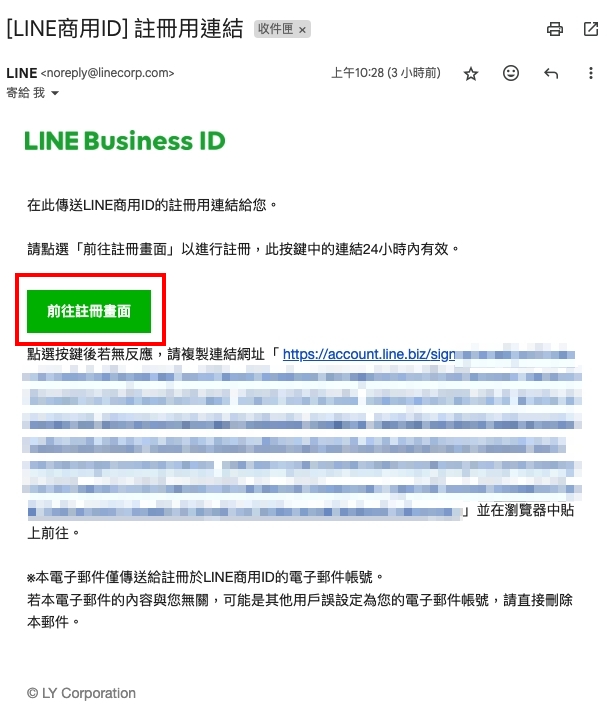Open the email in a new window

click(591, 29)
